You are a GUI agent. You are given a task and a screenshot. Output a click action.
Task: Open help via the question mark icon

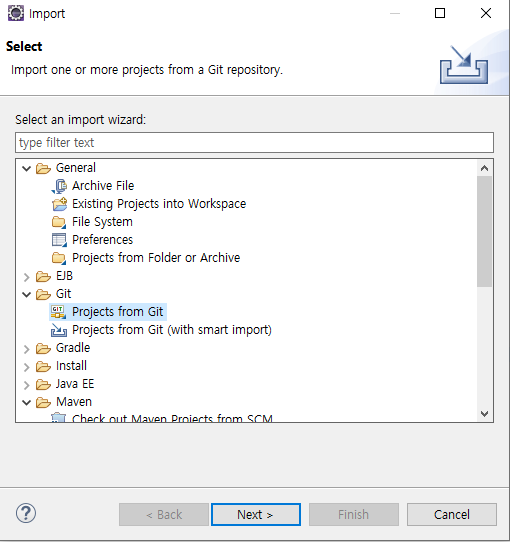(26, 513)
